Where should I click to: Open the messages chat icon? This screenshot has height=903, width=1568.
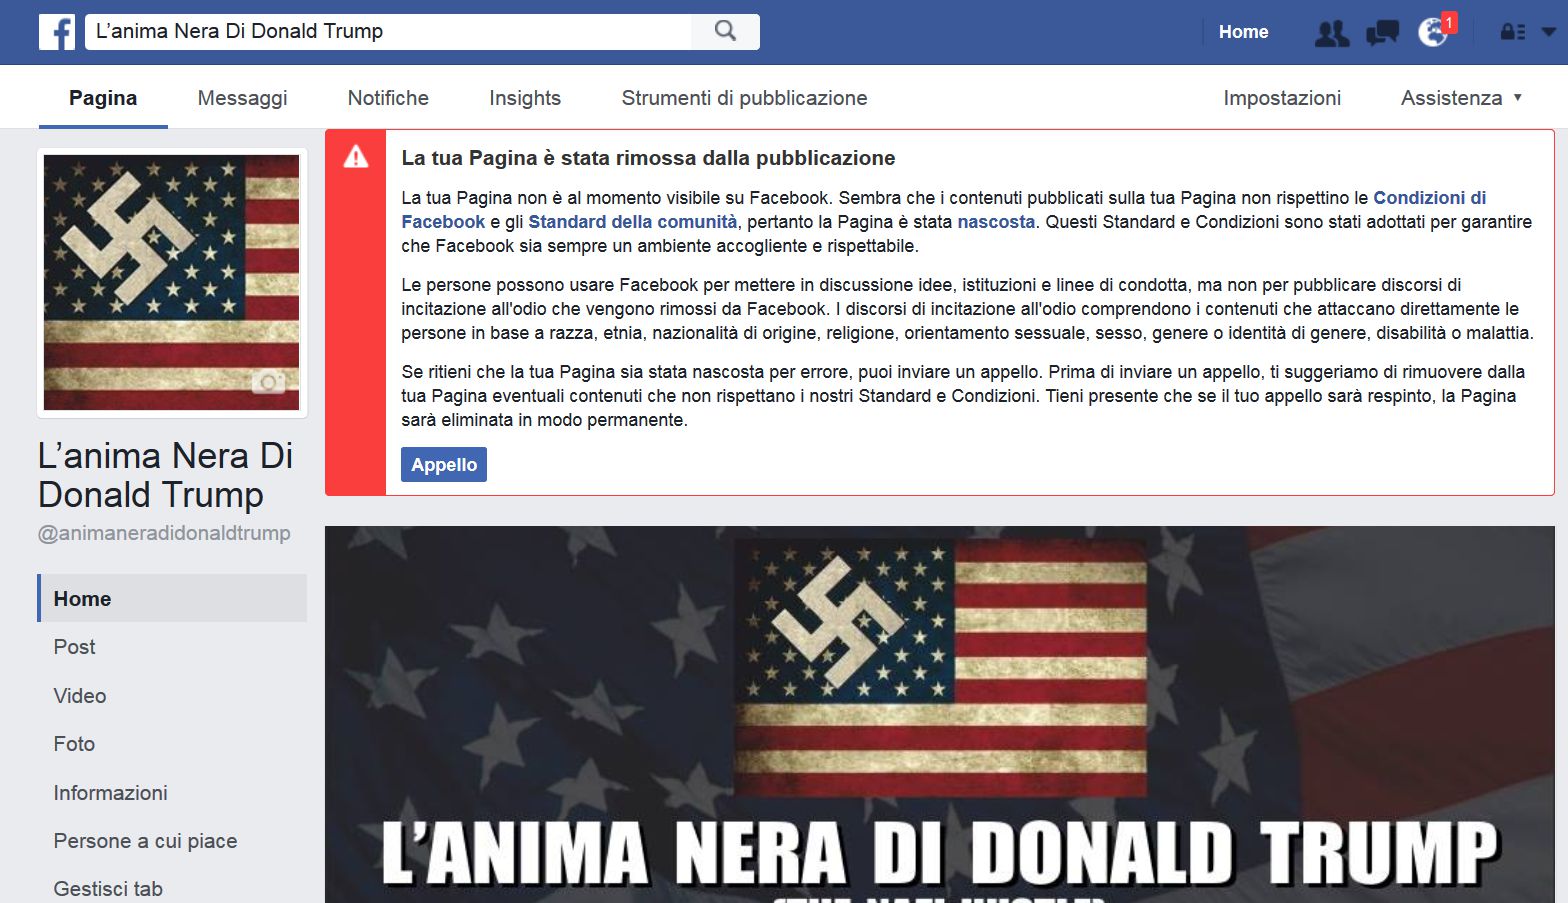pyautogui.click(x=1382, y=33)
